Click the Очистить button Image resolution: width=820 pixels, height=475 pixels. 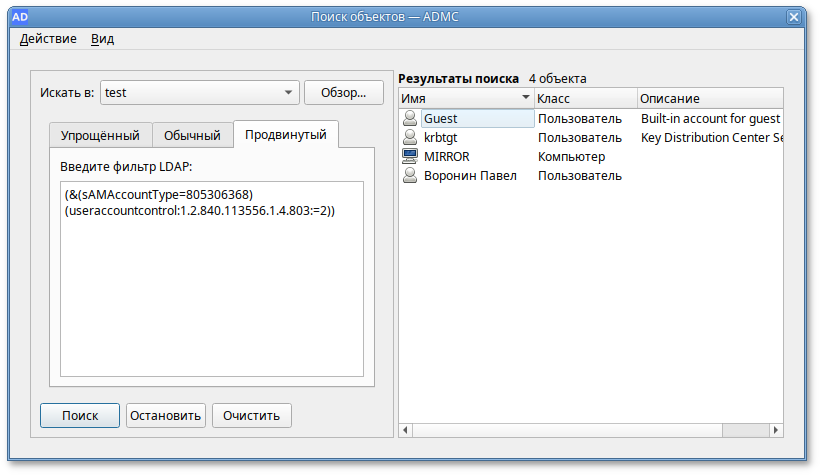pos(252,415)
